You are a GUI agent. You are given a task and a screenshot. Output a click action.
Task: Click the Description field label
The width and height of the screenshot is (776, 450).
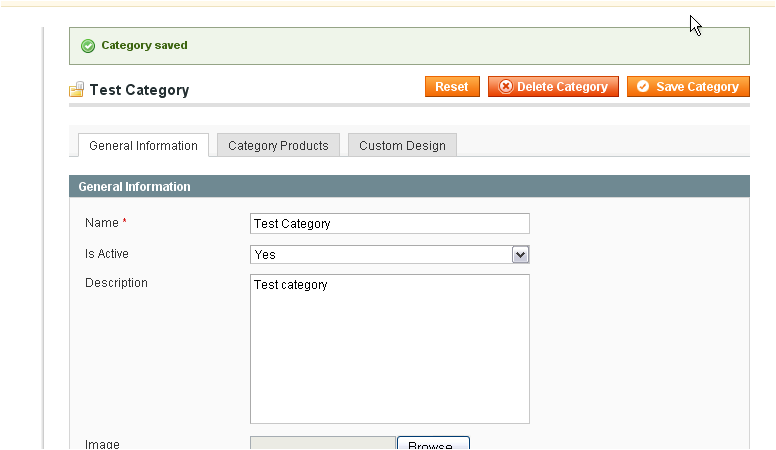coord(116,283)
